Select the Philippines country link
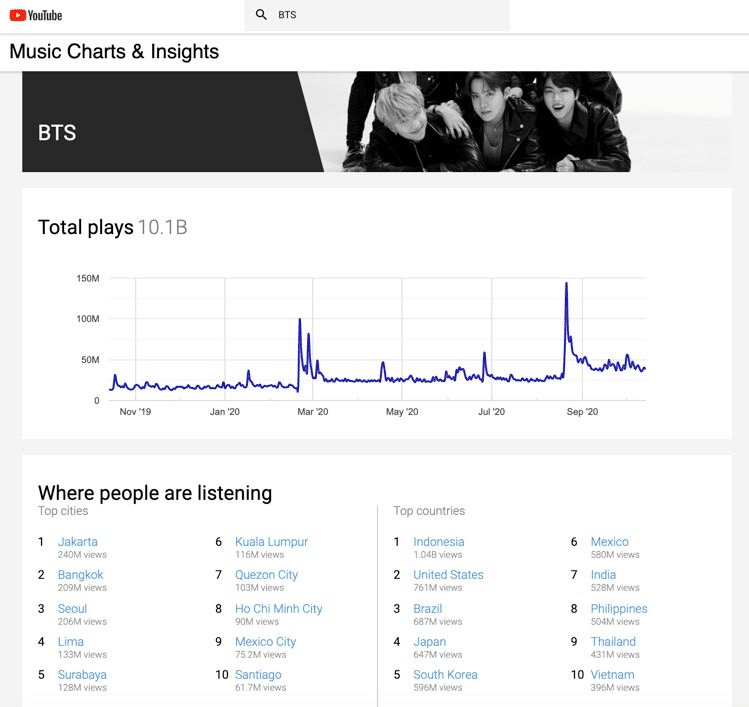 619,609
